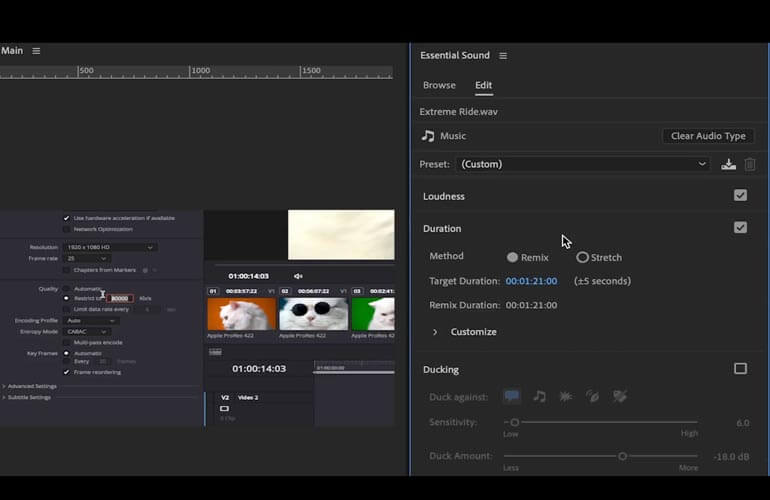Viewport: 770px width, 500px height.
Task: Click the Restrict to bitrate input field
Action: tap(119, 298)
